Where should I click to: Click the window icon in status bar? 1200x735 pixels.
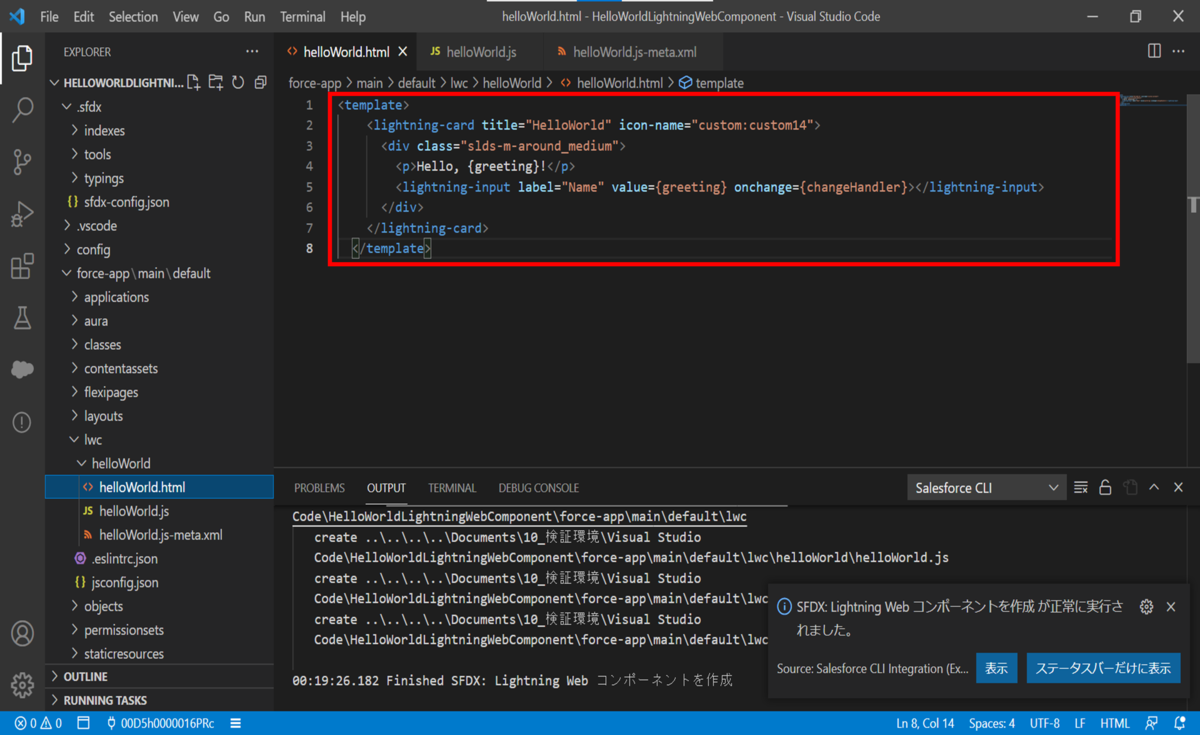pyautogui.click(x=84, y=723)
